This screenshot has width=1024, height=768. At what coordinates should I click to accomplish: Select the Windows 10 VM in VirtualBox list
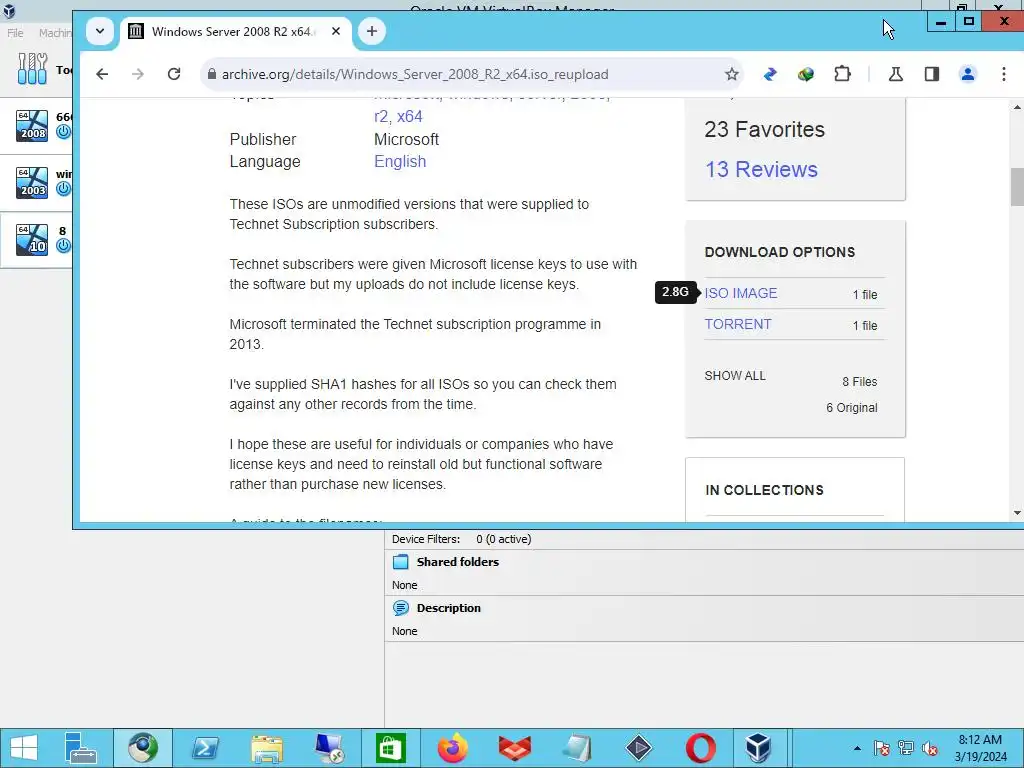[36, 240]
